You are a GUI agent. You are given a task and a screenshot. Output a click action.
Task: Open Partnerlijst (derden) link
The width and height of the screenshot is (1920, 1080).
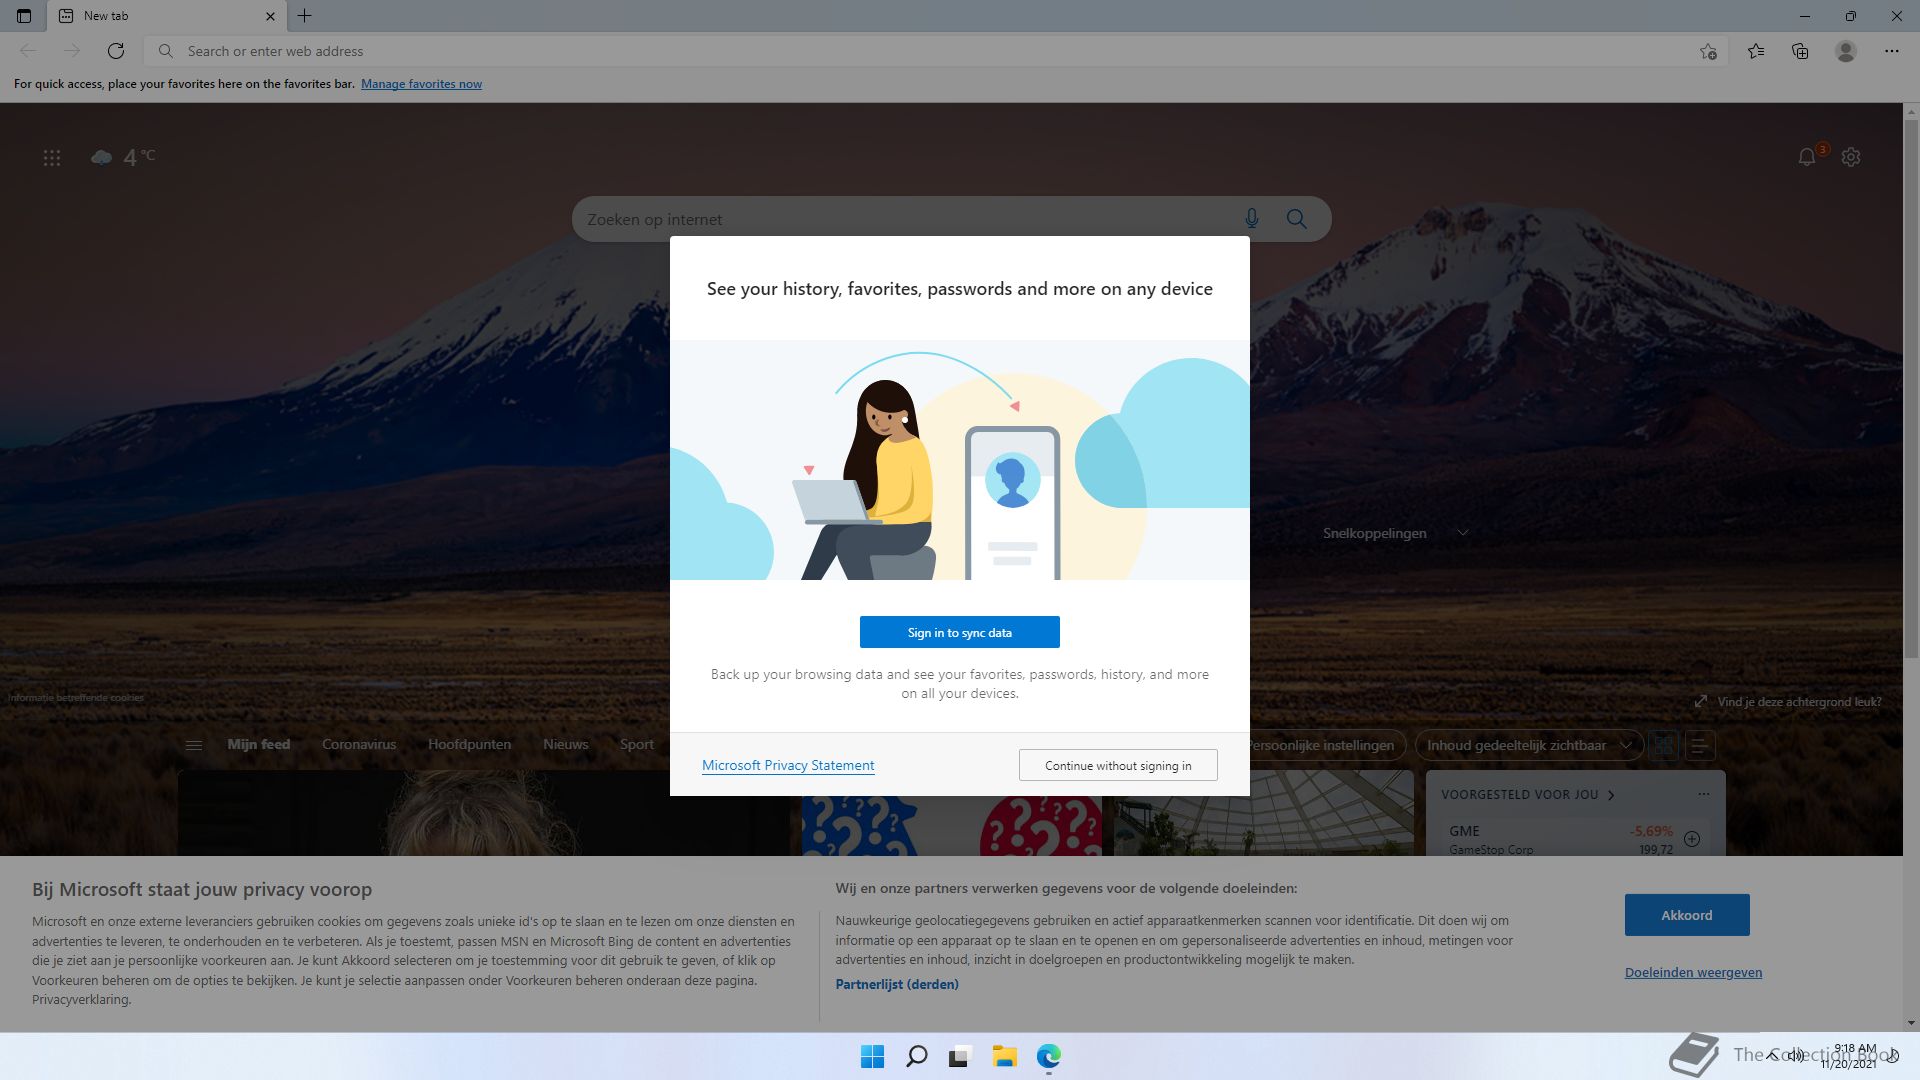(x=897, y=984)
